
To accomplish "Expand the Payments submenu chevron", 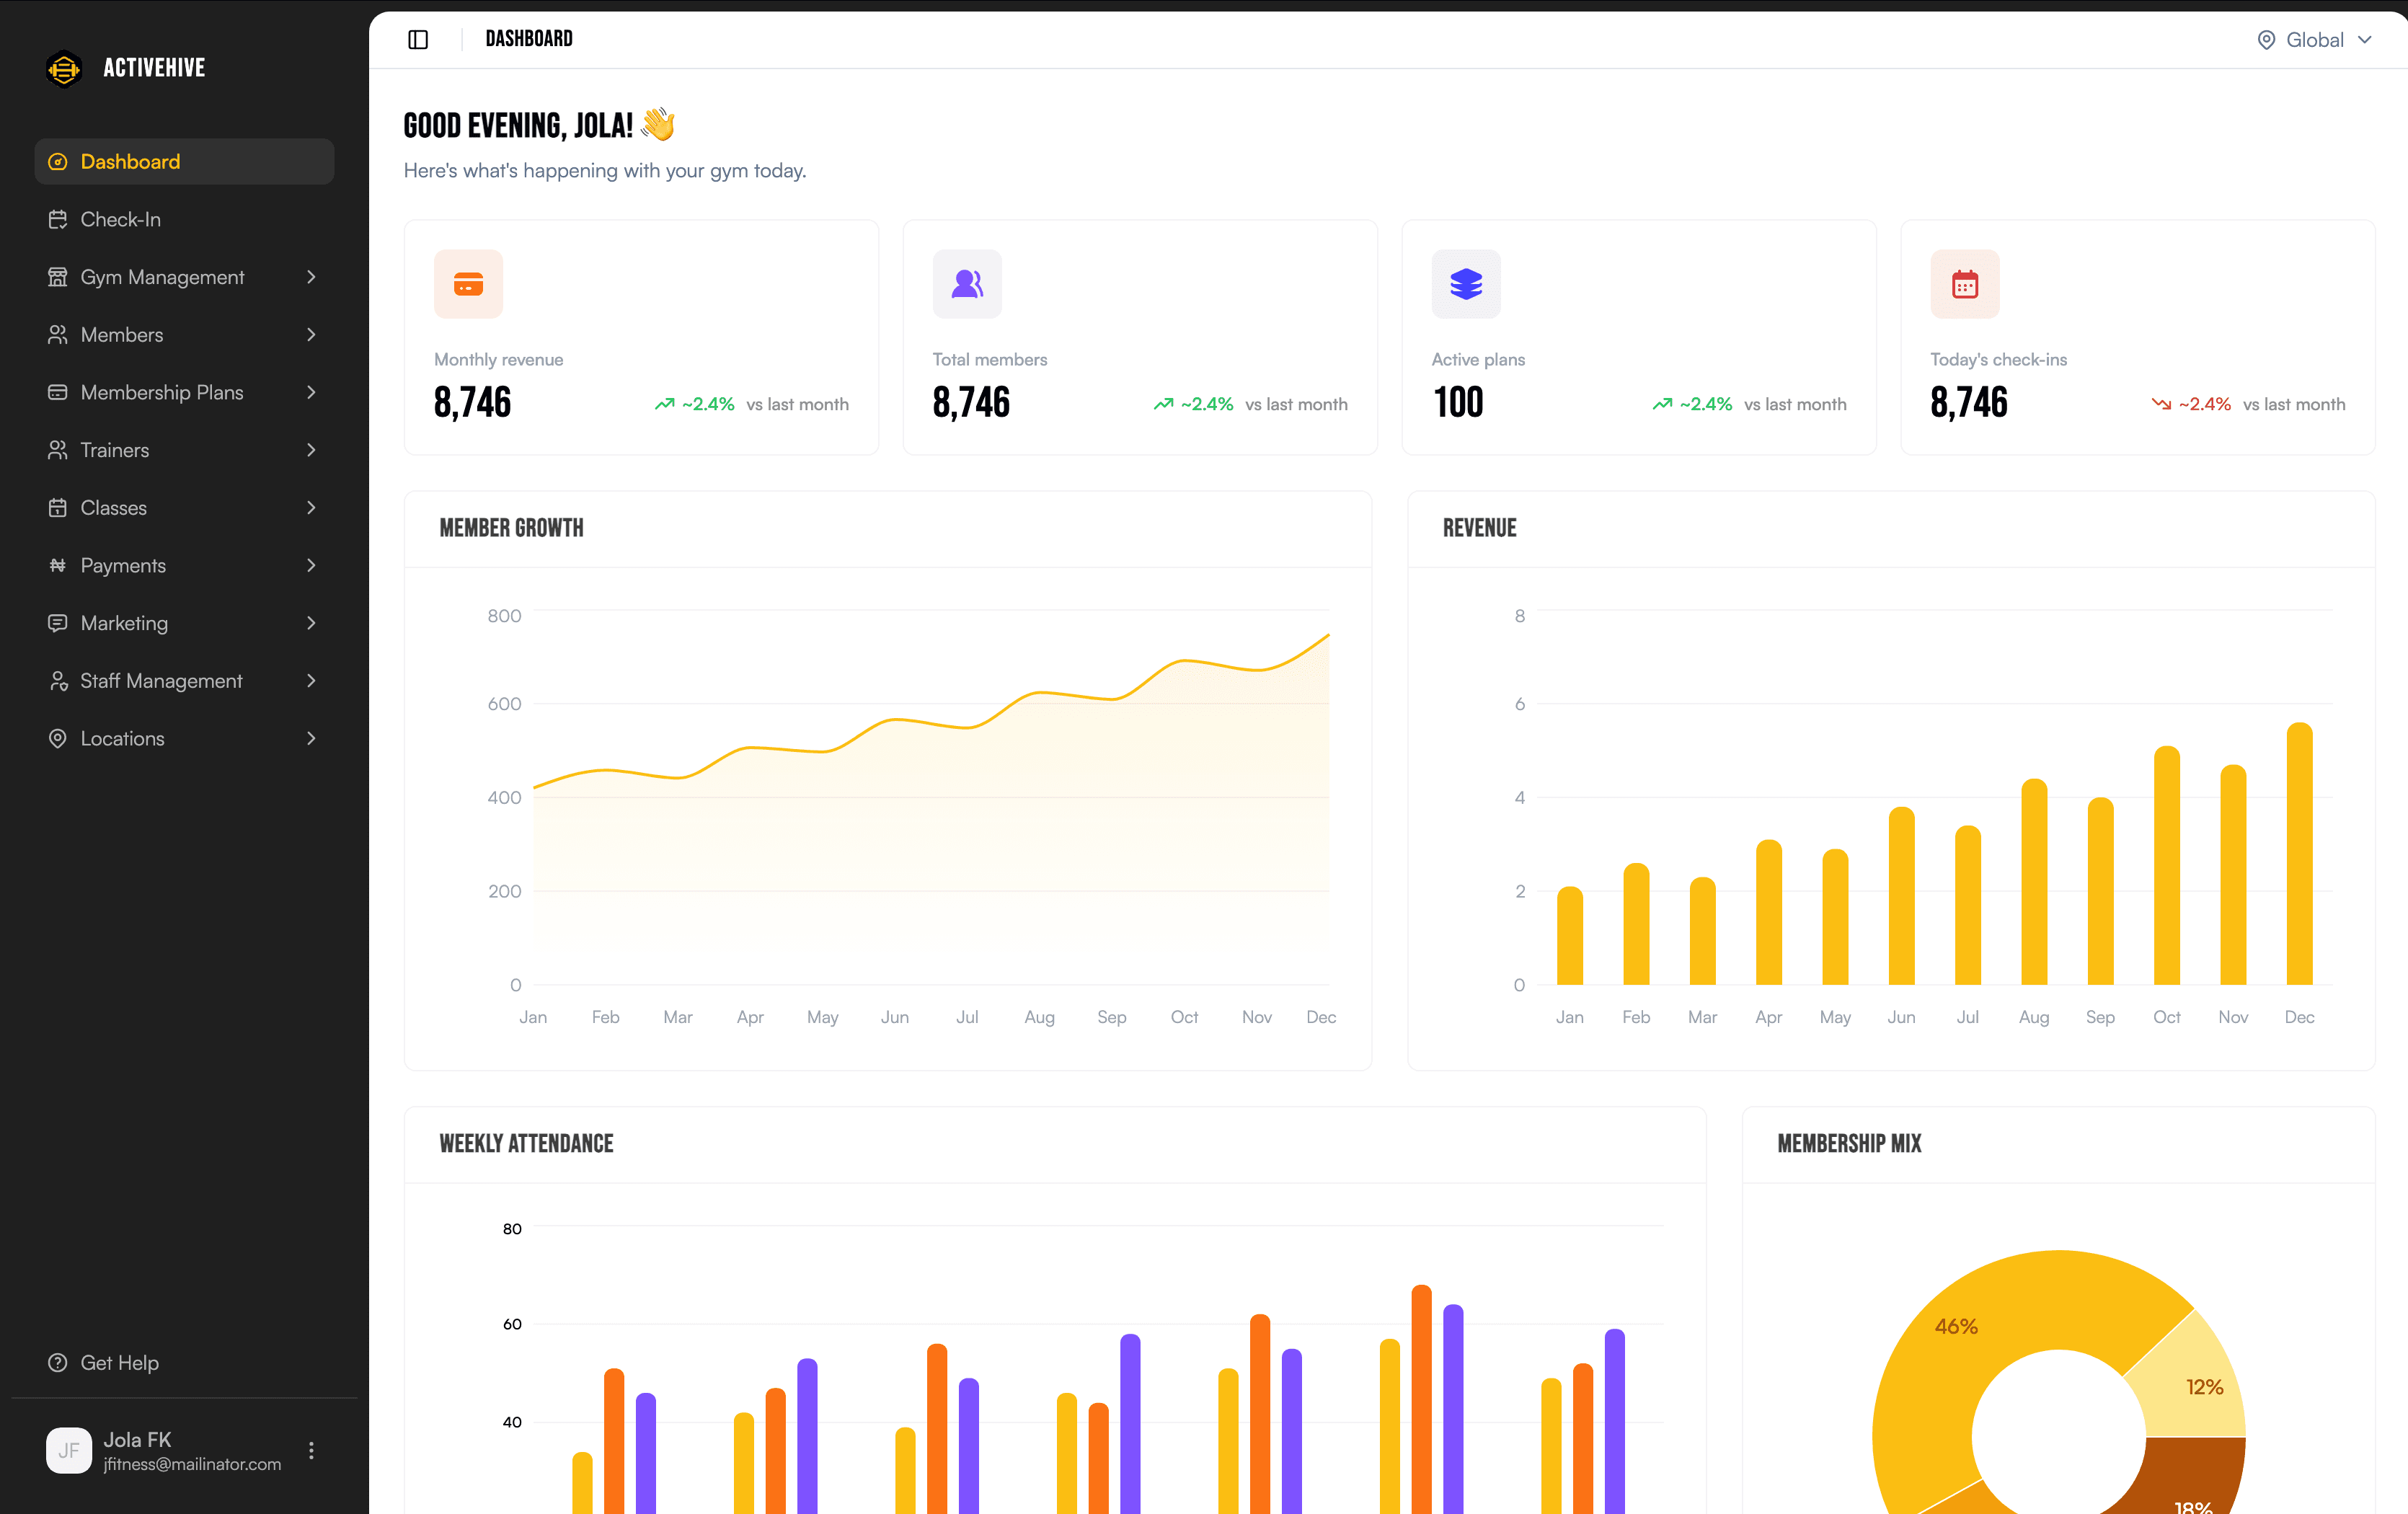I will point(311,566).
